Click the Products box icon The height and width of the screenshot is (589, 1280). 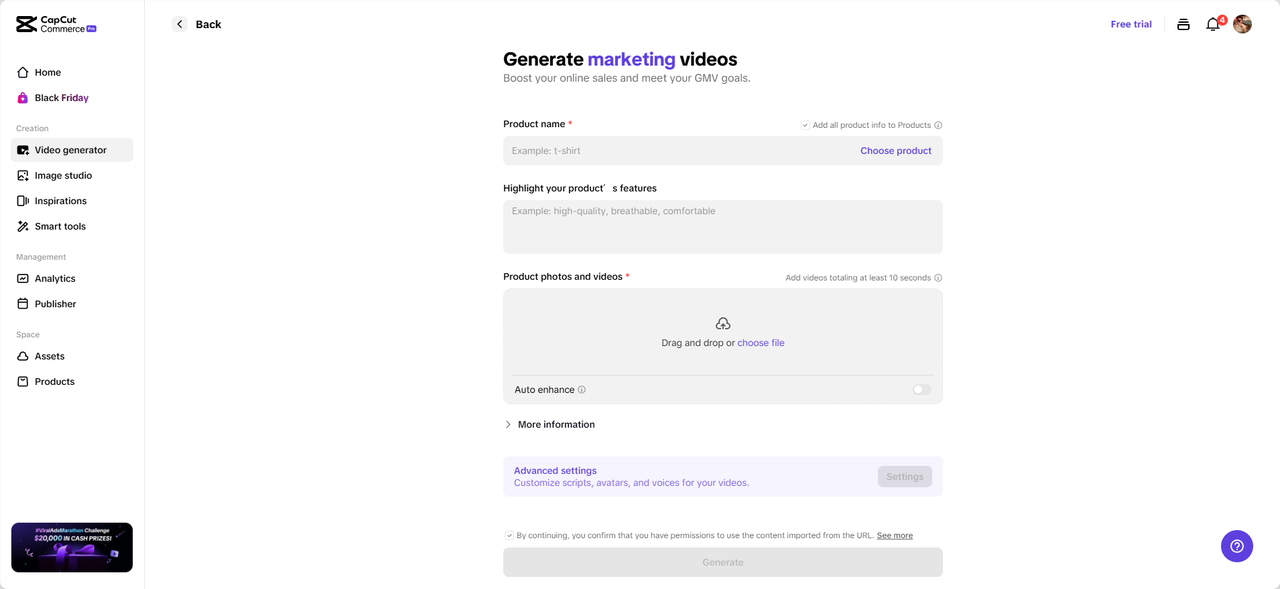tap(23, 381)
